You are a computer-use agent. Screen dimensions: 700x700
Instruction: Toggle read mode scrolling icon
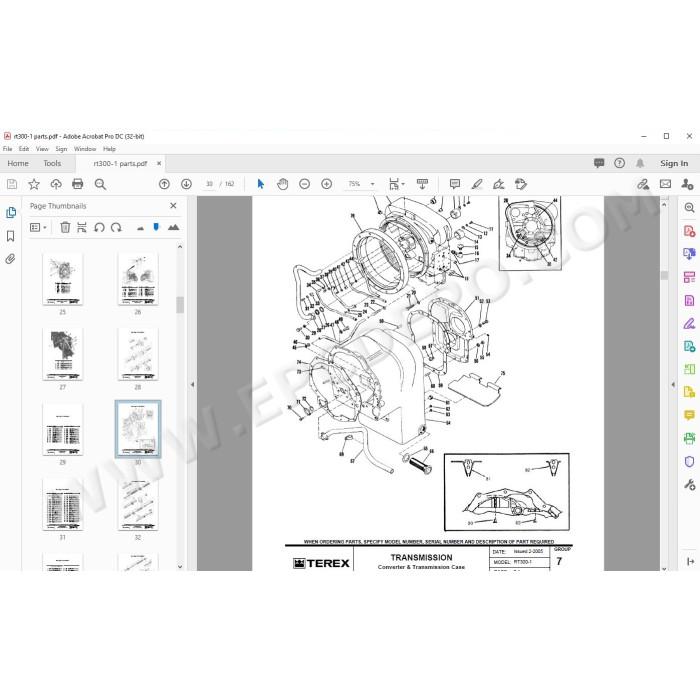coord(422,184)
